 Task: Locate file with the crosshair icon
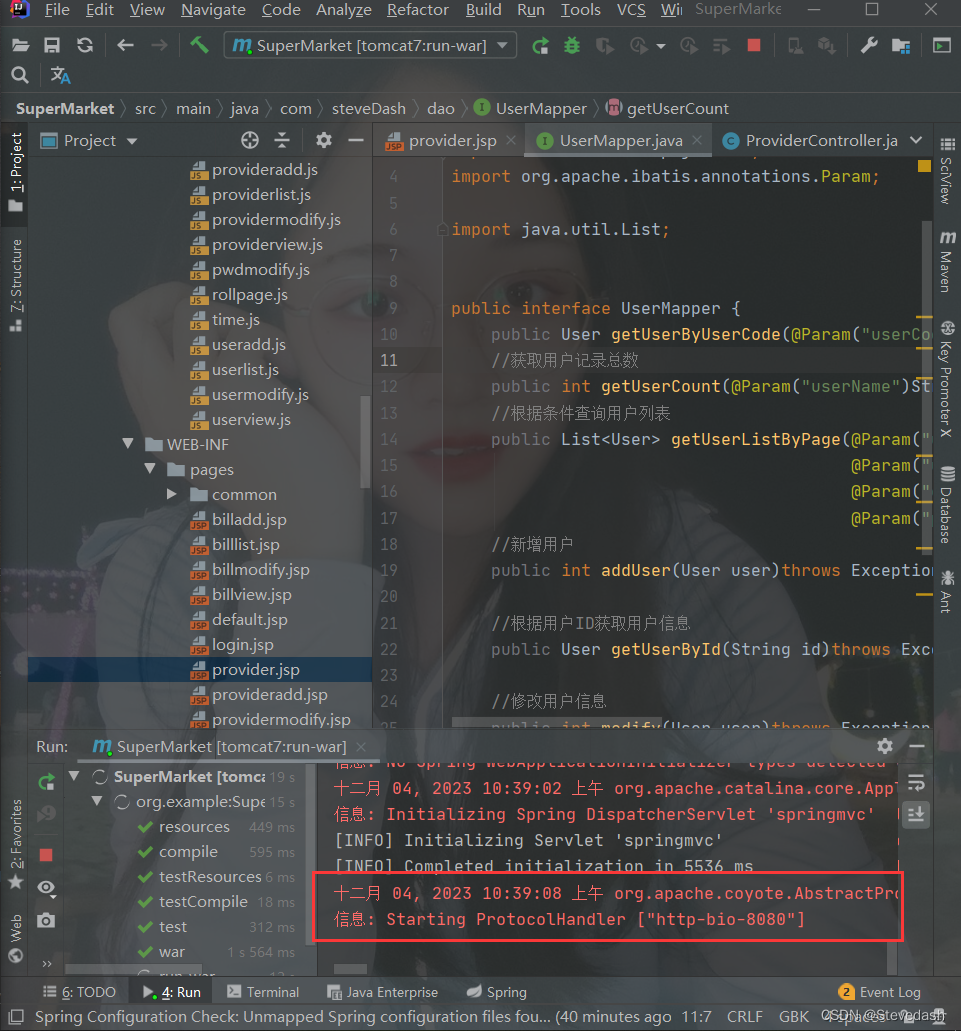pyautogui.click(x=250, y=140)
